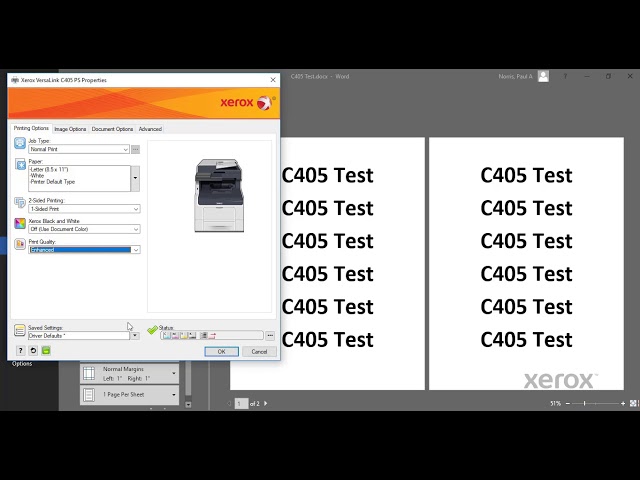Click the Driver Defaults saved settings field
This screenshot has height=480, width=640.
click(79, 336)
